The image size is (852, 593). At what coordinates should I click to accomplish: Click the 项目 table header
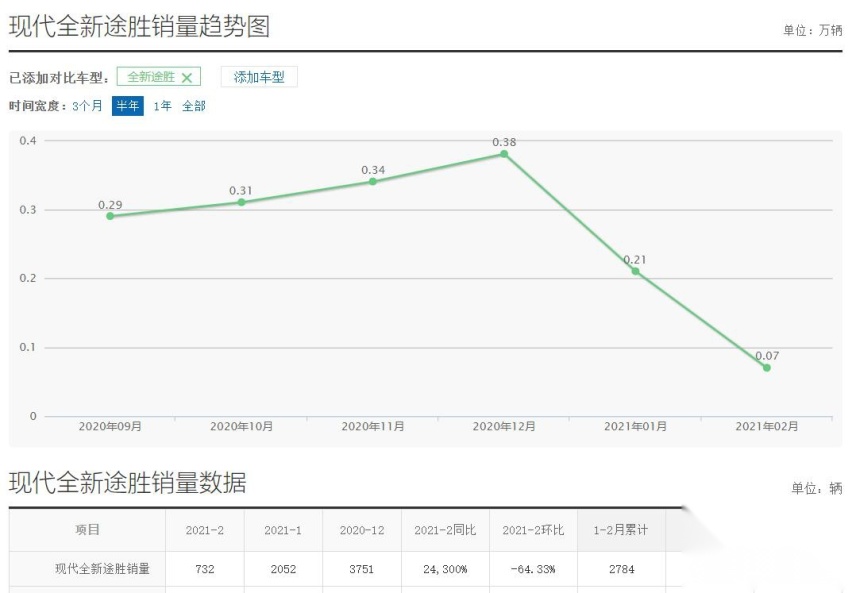click(x=87, y=530)
